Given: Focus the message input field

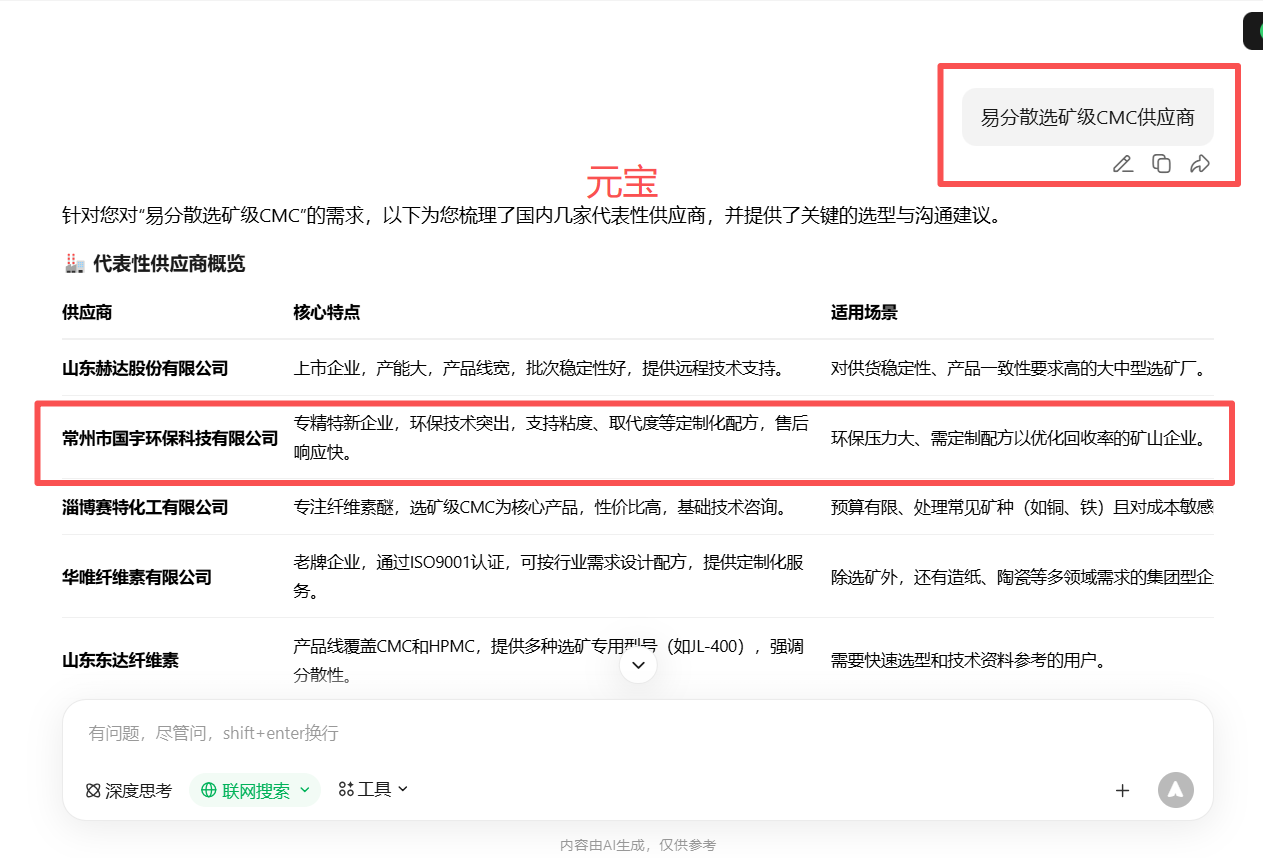Looking at the screenshot, I should tap(638, 733).
